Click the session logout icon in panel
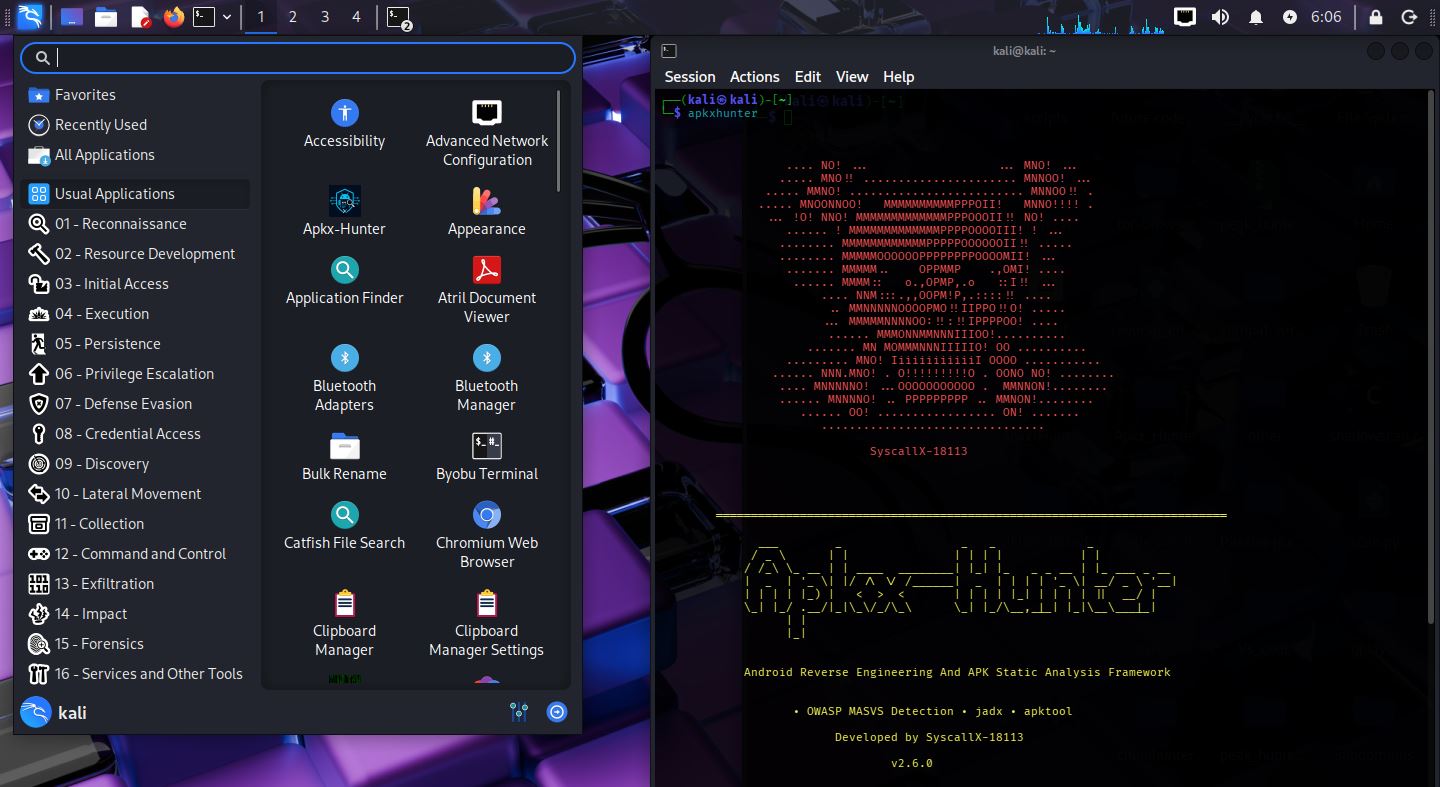 (1410, 17)
